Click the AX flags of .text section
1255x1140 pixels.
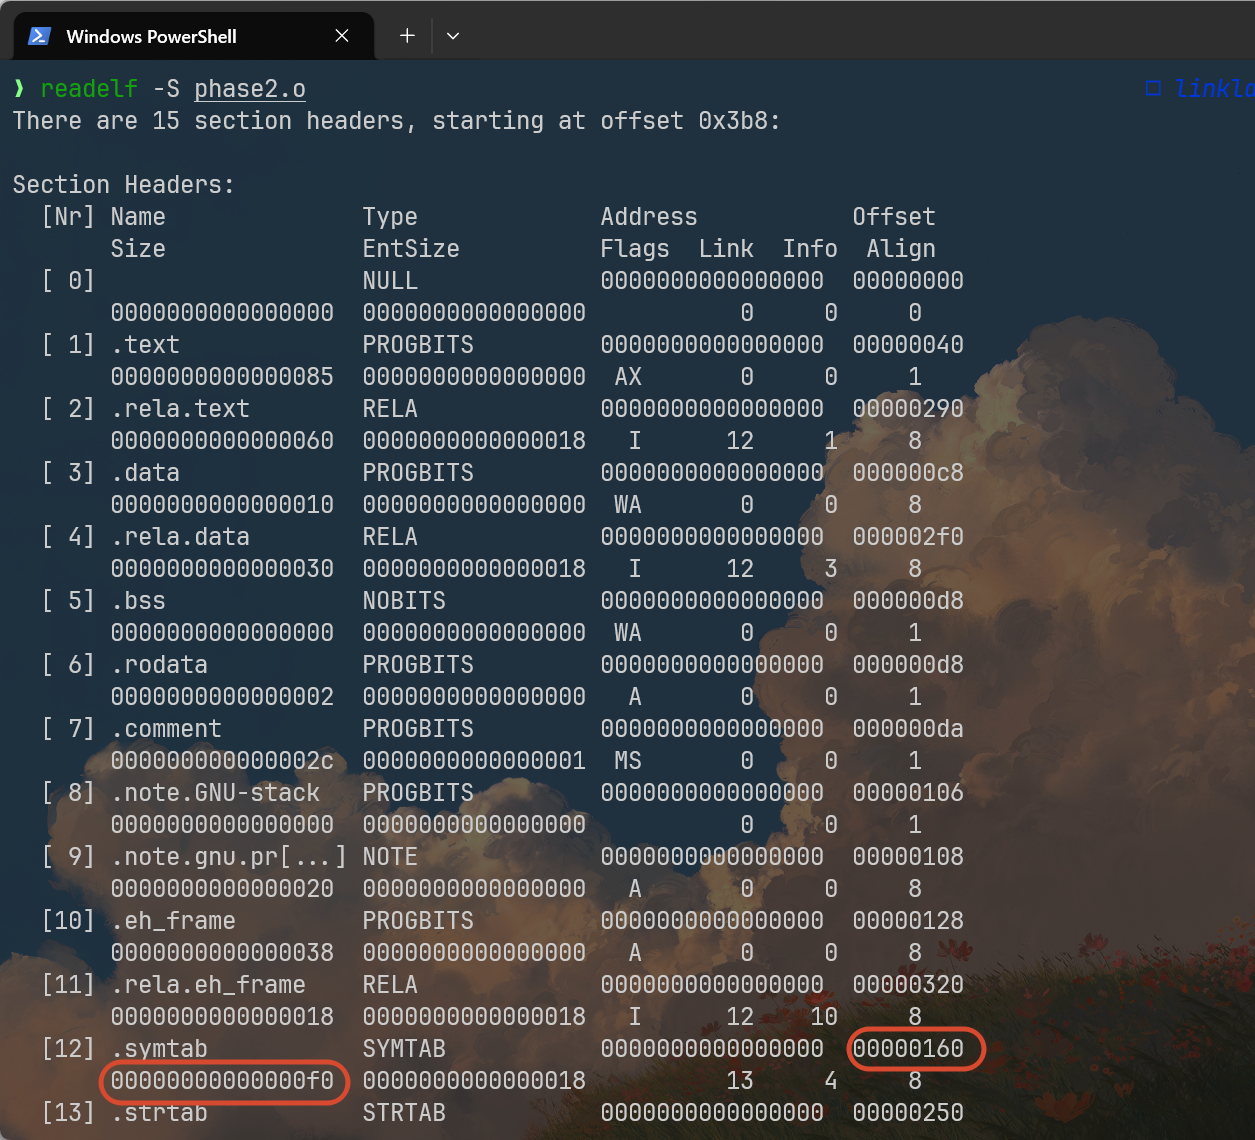(x=628, y=377)
